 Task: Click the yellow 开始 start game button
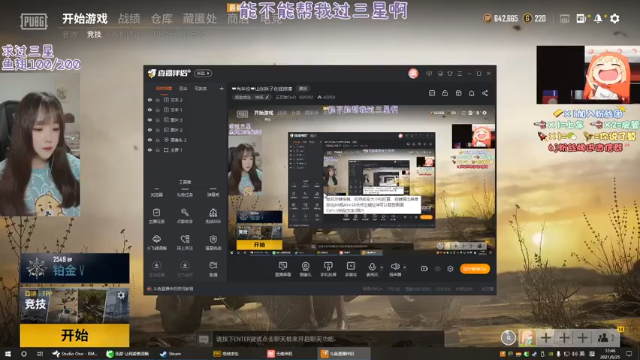click(x=75, y=336)
